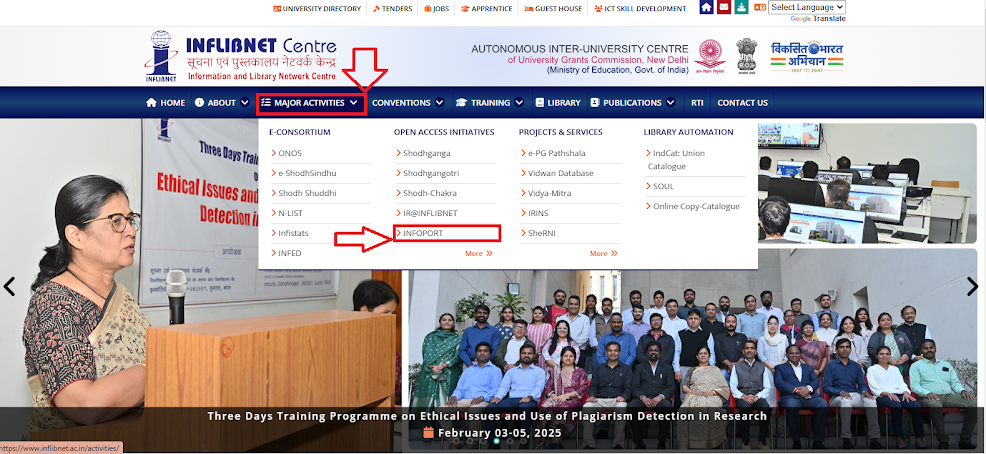Image resolution: width=986 pixels, height=454 pixels.
Task: Expand the Conventions menu chevron
Action: coord(439,102)
